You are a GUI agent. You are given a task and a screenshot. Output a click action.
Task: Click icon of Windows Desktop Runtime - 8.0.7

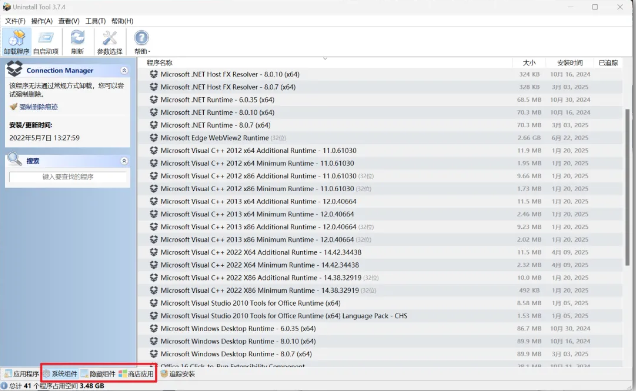coord(154,354)
